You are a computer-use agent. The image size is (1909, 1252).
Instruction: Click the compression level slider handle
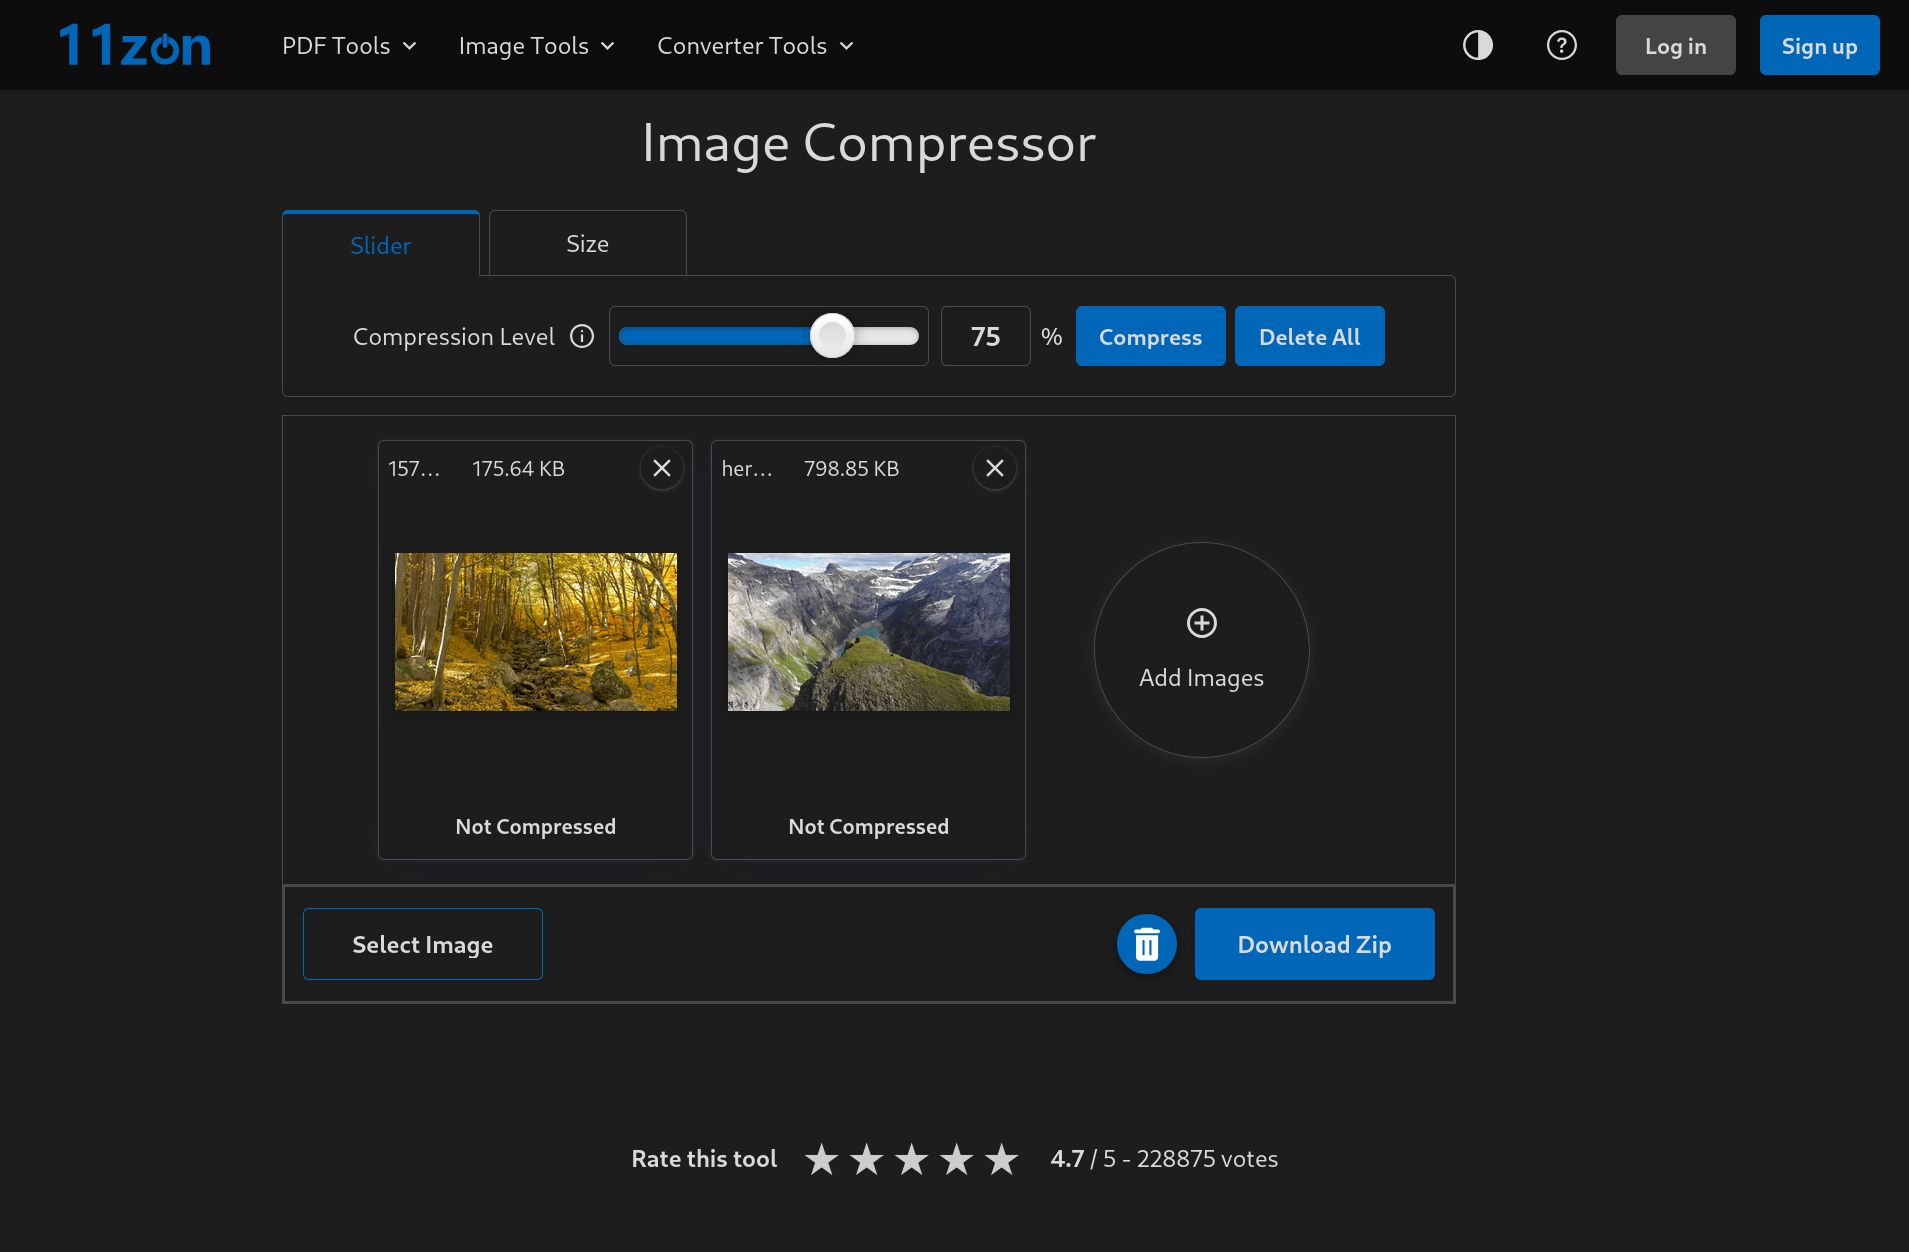(x=832, y=336)
